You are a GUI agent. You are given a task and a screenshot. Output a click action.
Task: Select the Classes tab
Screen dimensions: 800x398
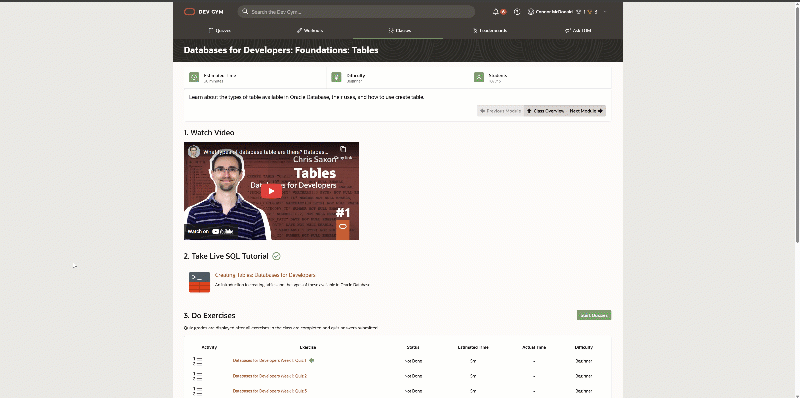click(x=399, y=31)
